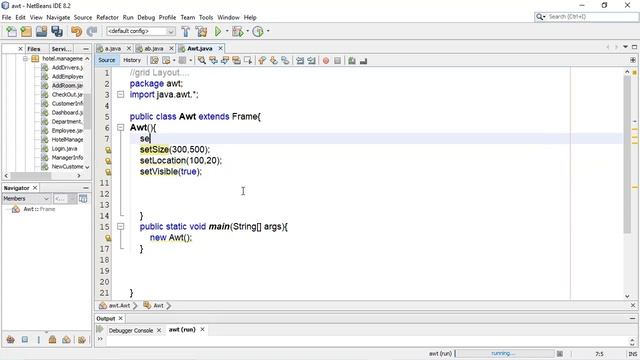Viewport: 640px width, 360px height.
Task: Click the Uncomment icon in the editor toolbar
Action: pos(363,61)
